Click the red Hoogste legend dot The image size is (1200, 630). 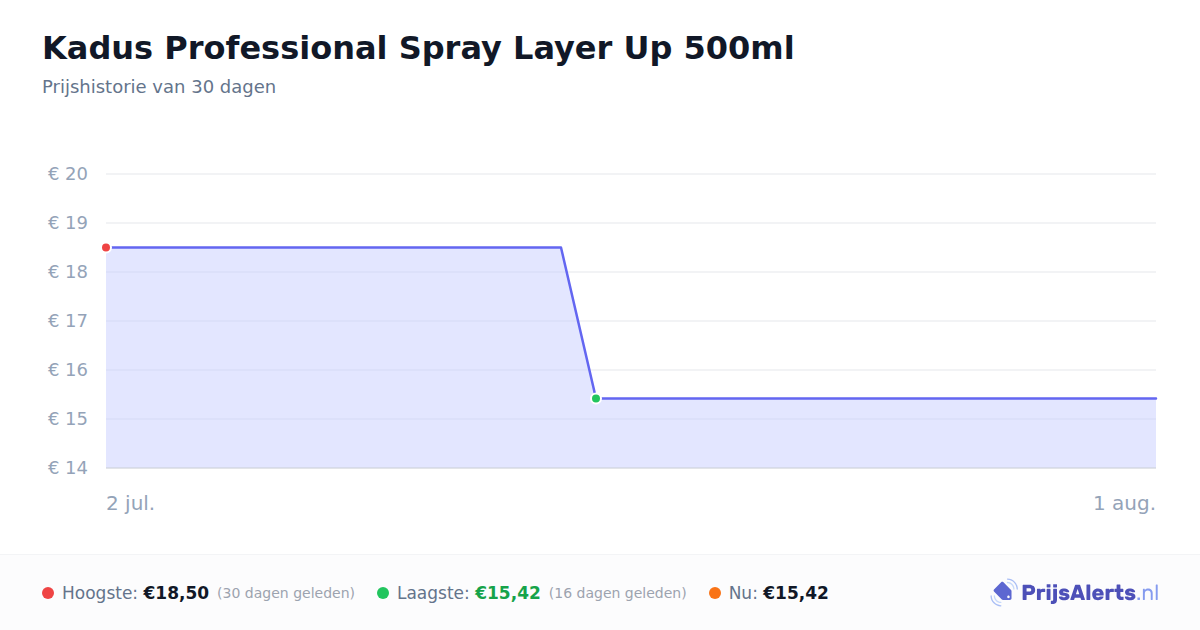[48, 593]
